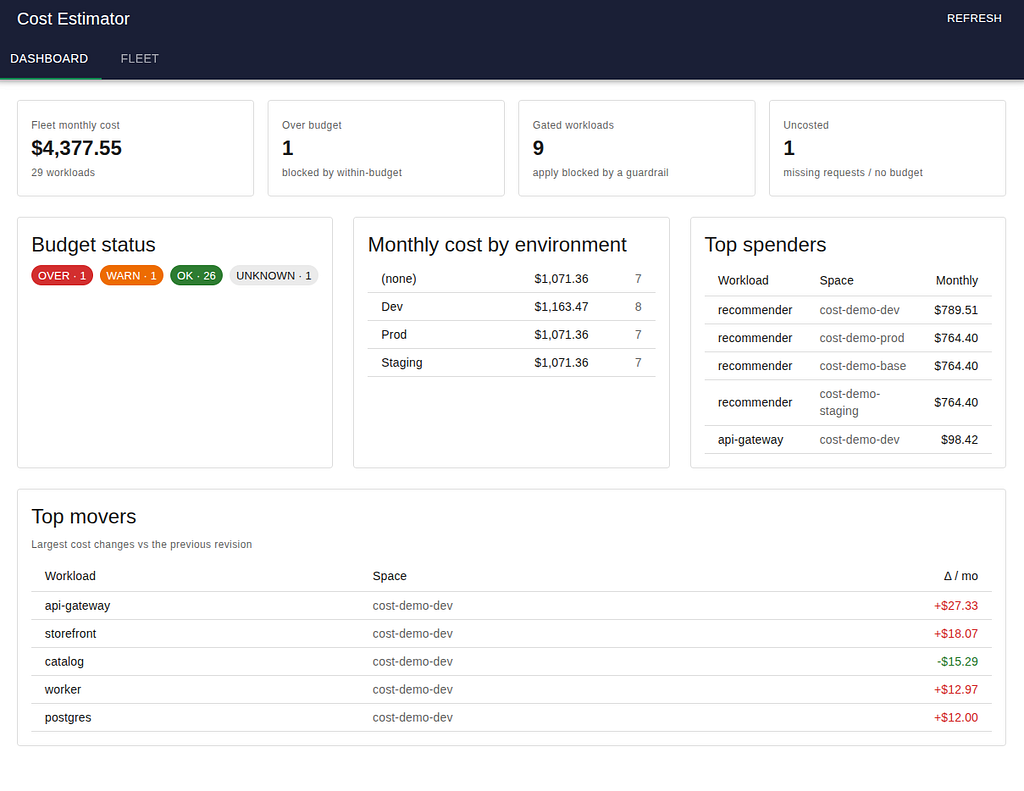Click 'Largest cost changes vs the previous revision'
Screen dimensions: 1024x791
point(142,545)
